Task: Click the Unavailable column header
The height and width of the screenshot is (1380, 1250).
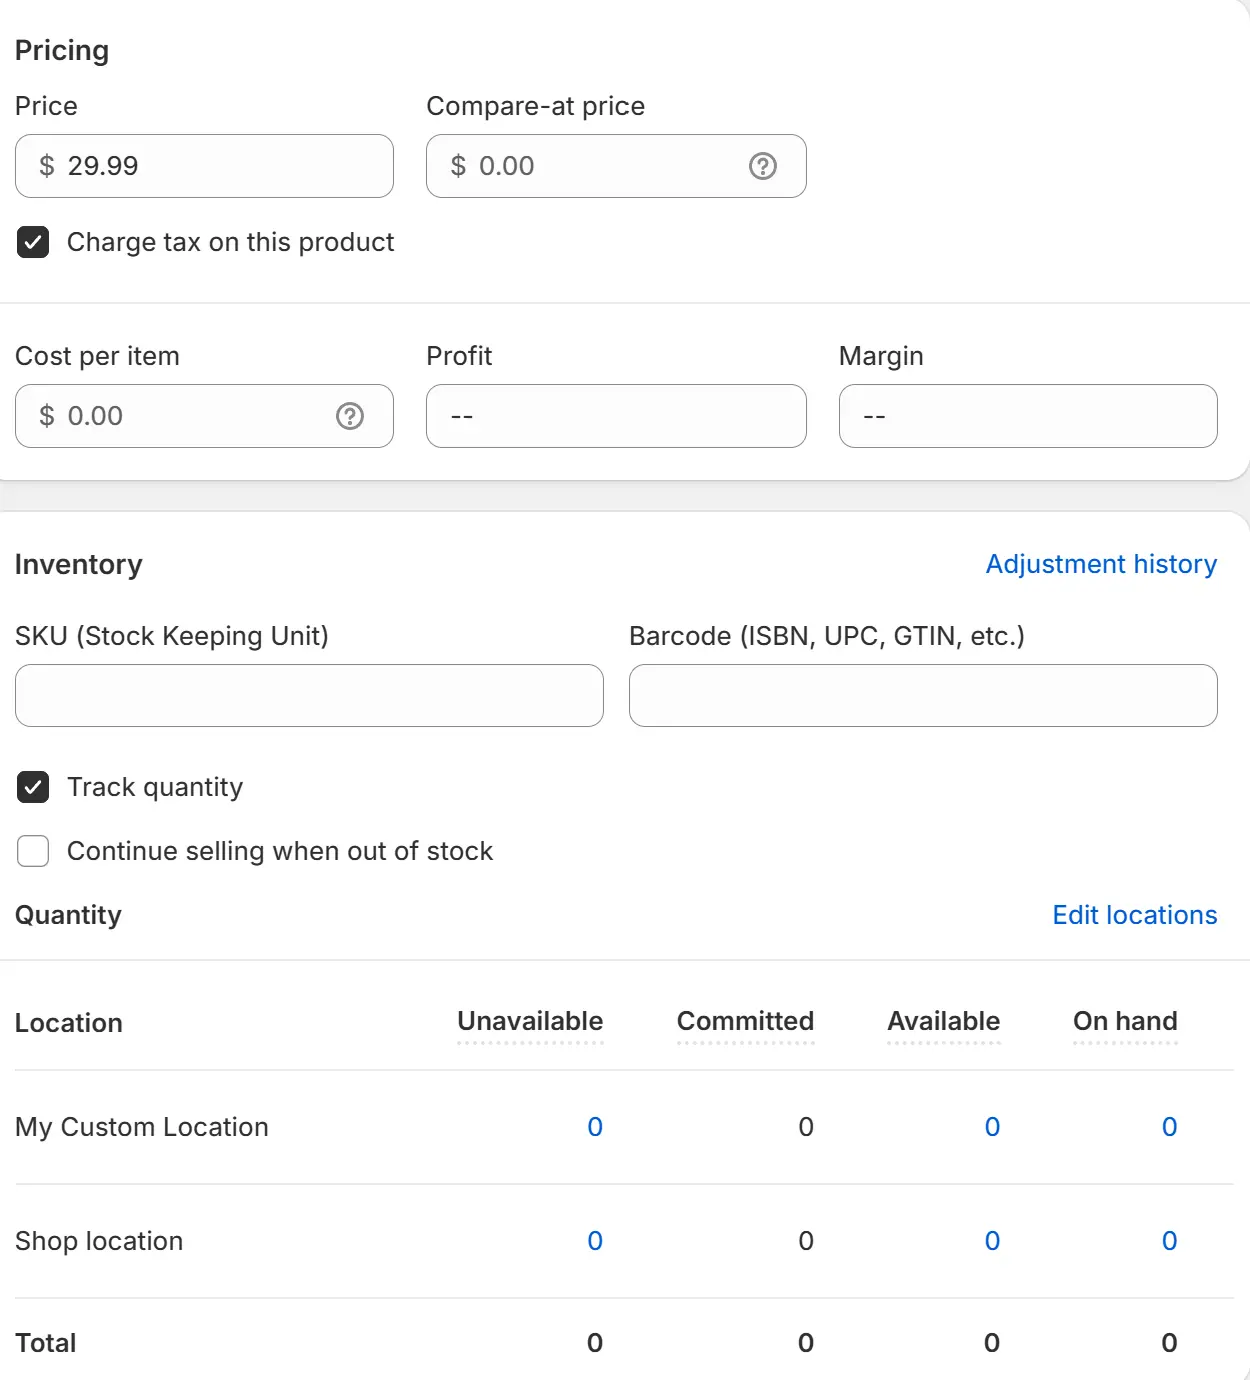Action: click(530, 1021)
